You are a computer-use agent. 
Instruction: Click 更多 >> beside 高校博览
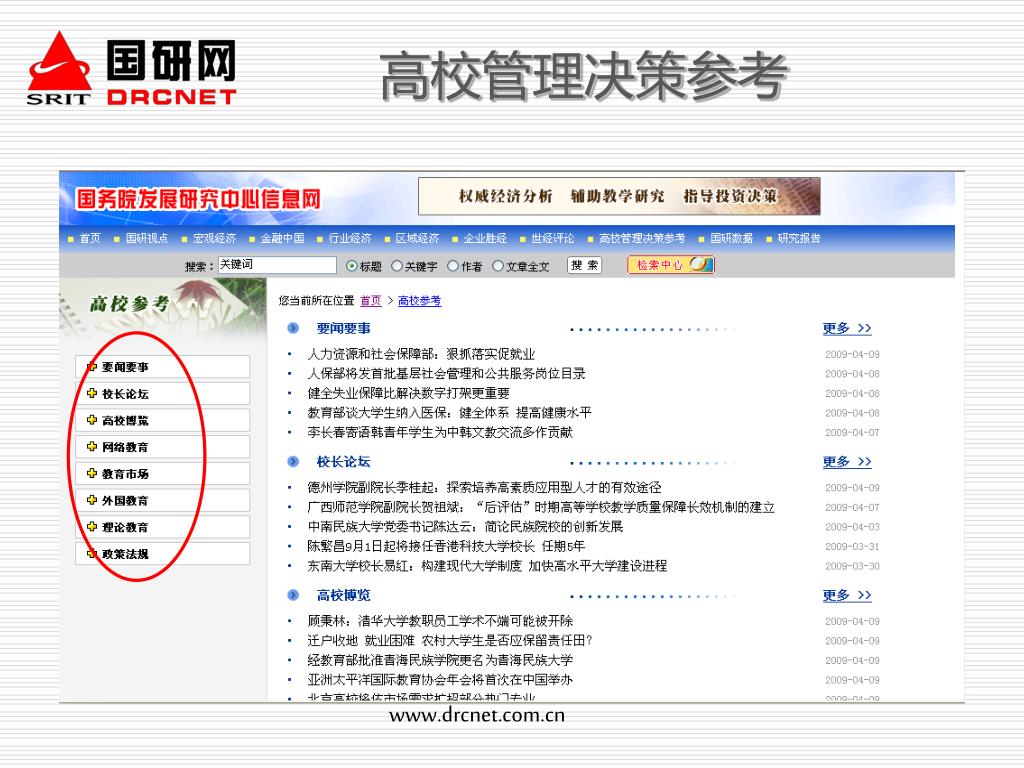[x=847, y=595]
